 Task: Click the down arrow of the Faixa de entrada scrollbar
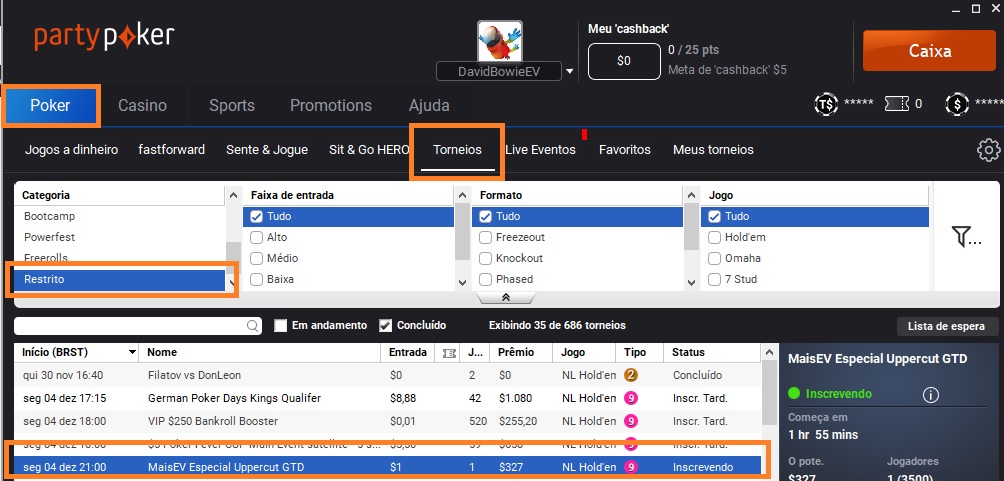pyautogui.click(x=462, y=282)
